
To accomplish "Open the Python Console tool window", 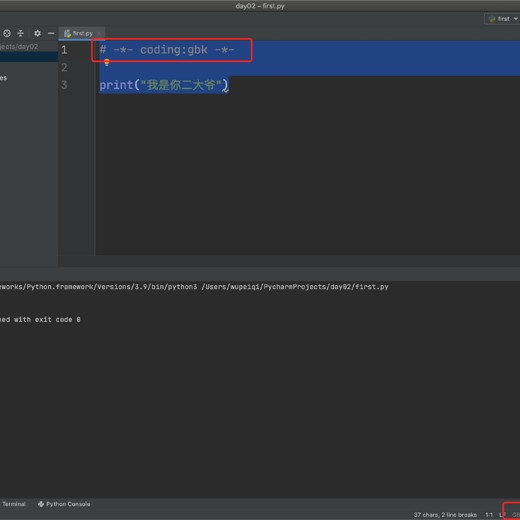I will tap(68, 504).
